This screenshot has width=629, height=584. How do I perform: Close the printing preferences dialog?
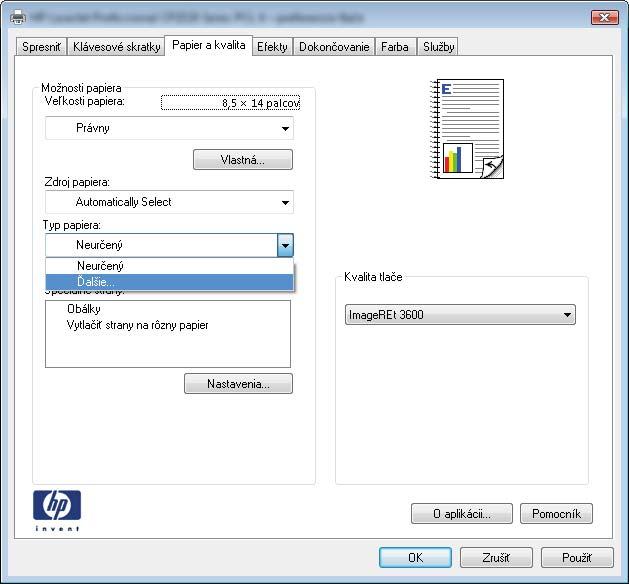[x=605, y=17]
